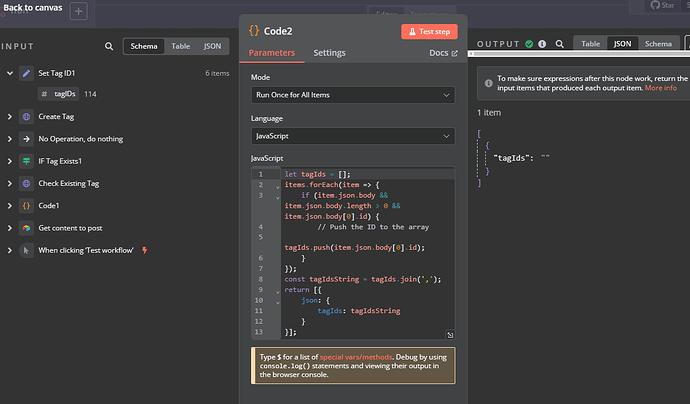Click the Code2 curly braces title icon

pos(254,31)
